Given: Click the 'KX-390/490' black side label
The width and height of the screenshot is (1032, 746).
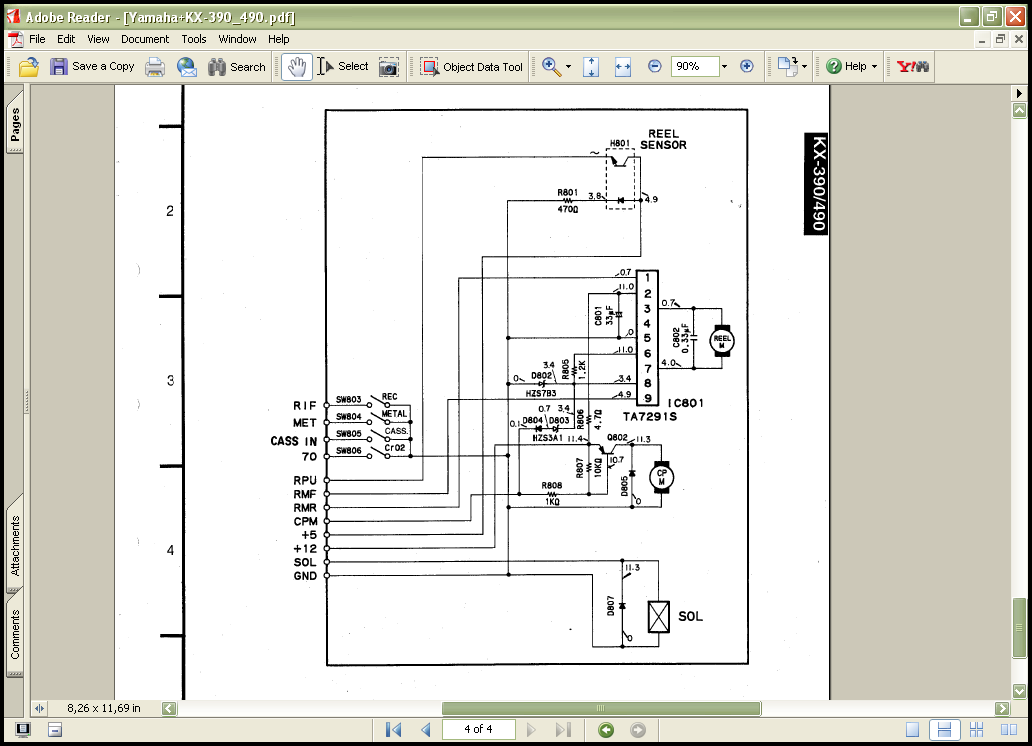Looking at the screenshot, I should tap(817, 184).
